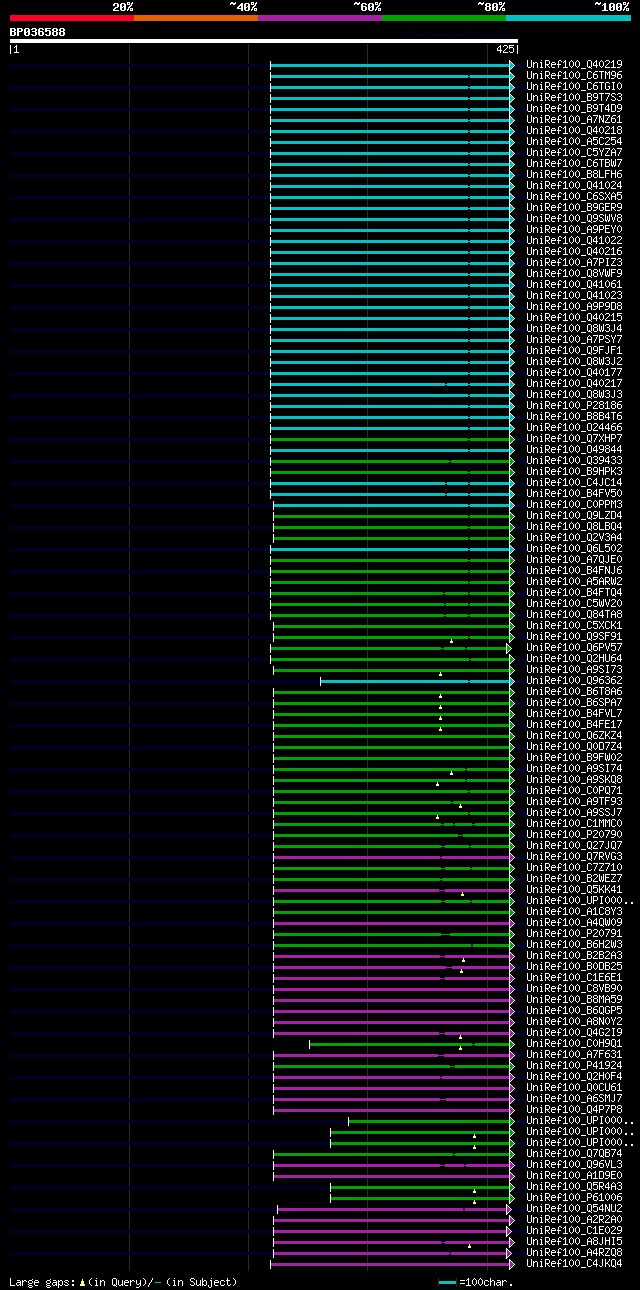Select the UniRef100_Q5KK41 label
This screenshot has width=640, height=1290.
tap(574, 890)
